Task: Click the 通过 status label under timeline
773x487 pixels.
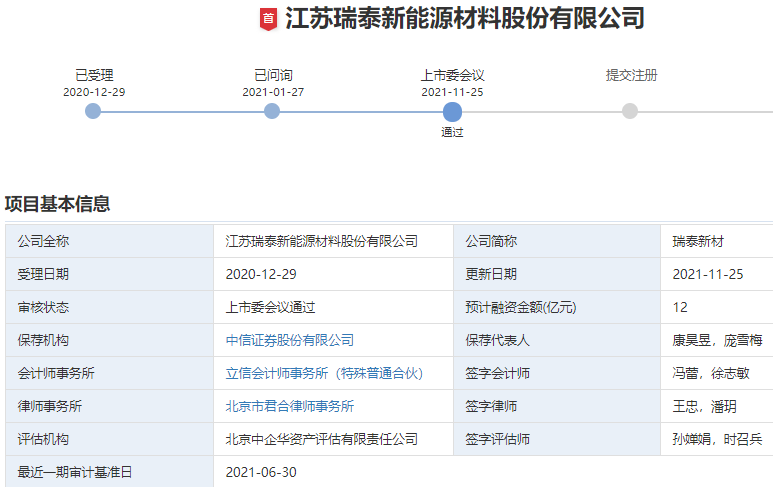Action: coord(452,132)
